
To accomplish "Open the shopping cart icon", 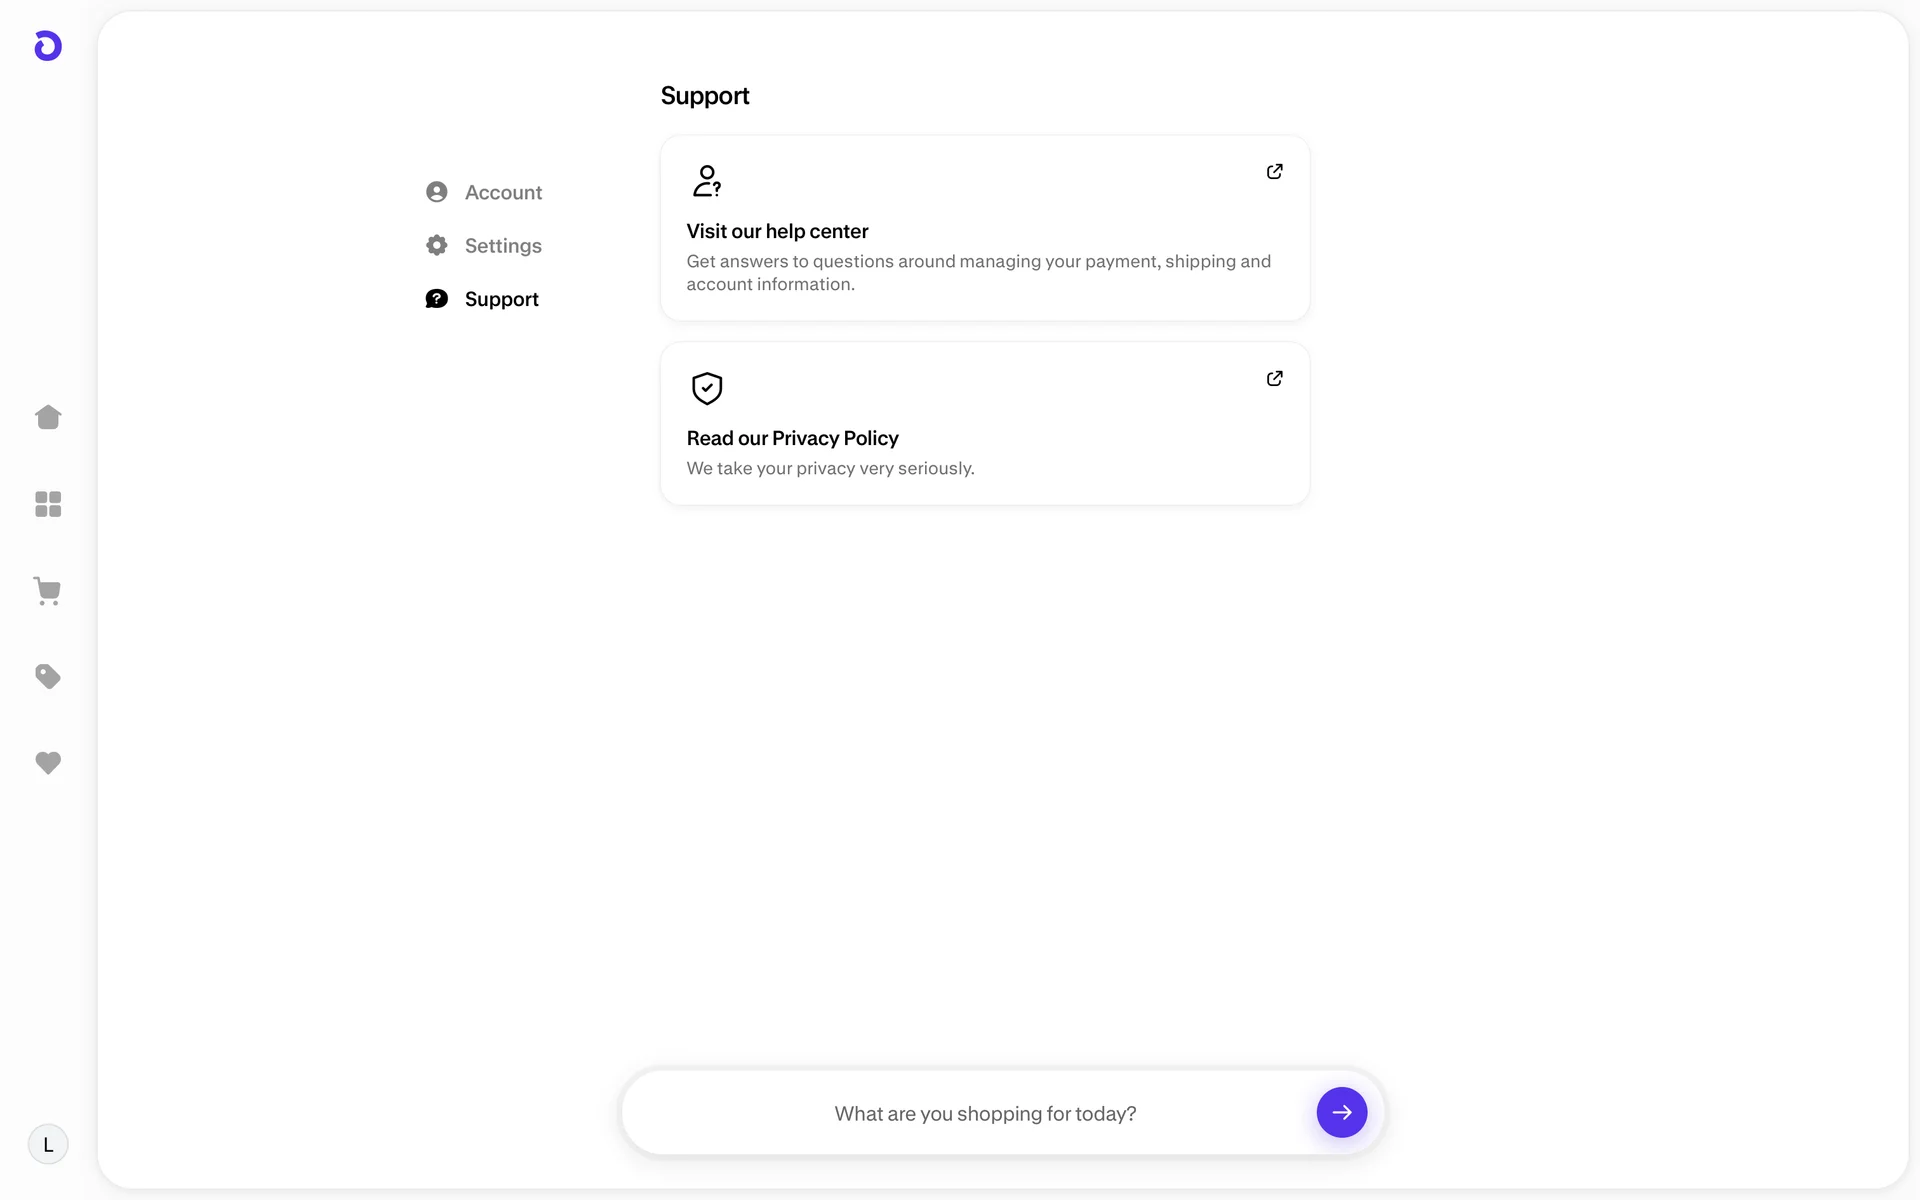I will coord(48,590).
